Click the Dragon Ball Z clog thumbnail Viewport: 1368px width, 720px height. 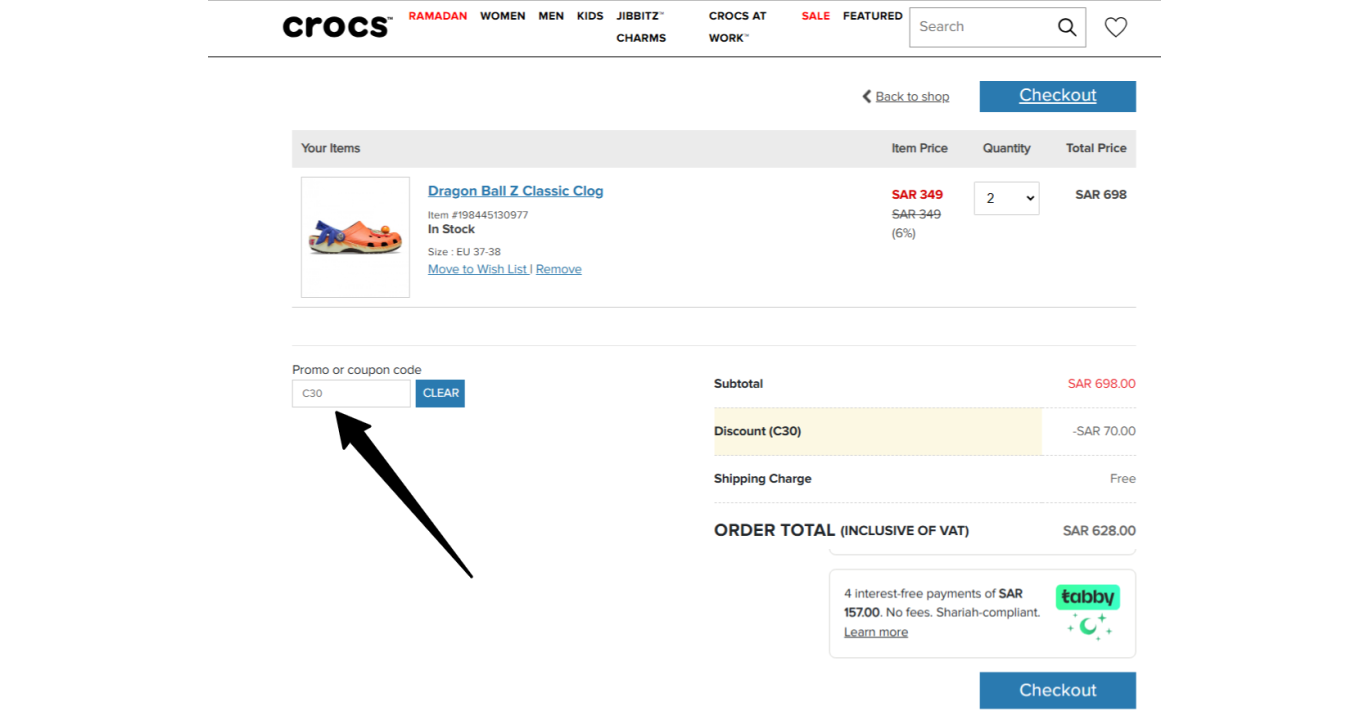355,237
